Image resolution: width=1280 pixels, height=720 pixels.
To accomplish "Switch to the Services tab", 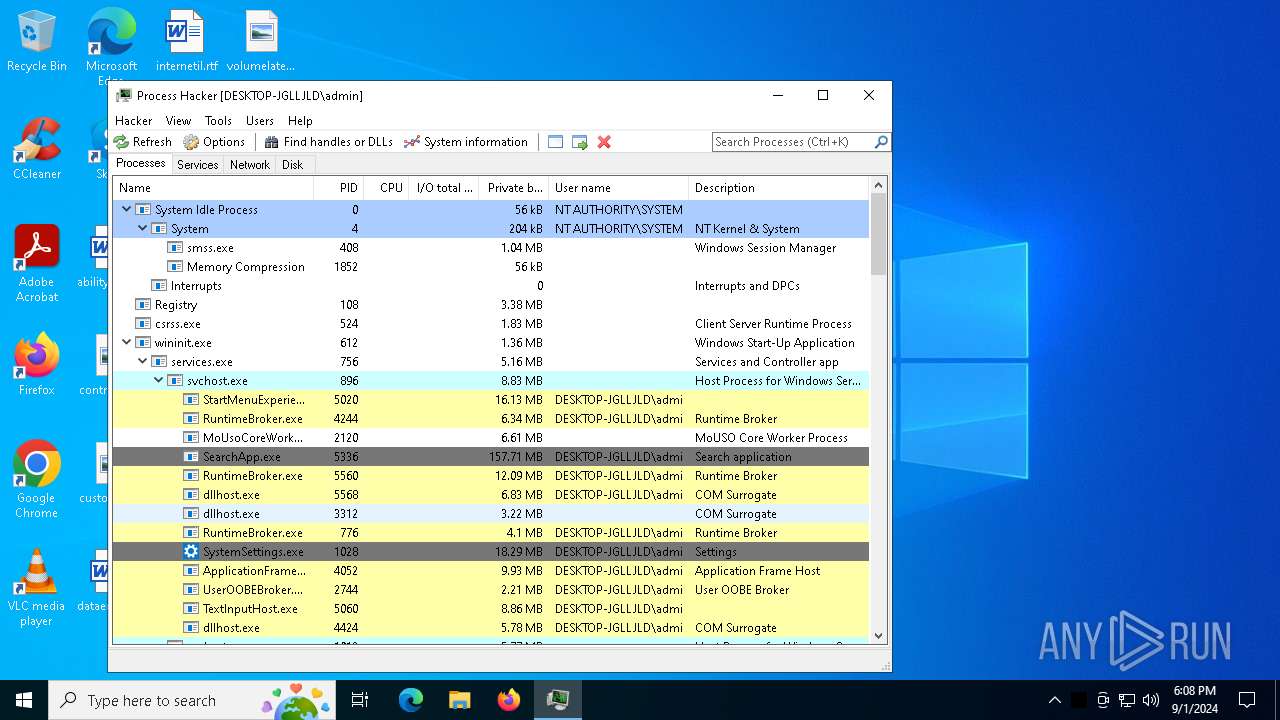I will click(x=198, y=165).
